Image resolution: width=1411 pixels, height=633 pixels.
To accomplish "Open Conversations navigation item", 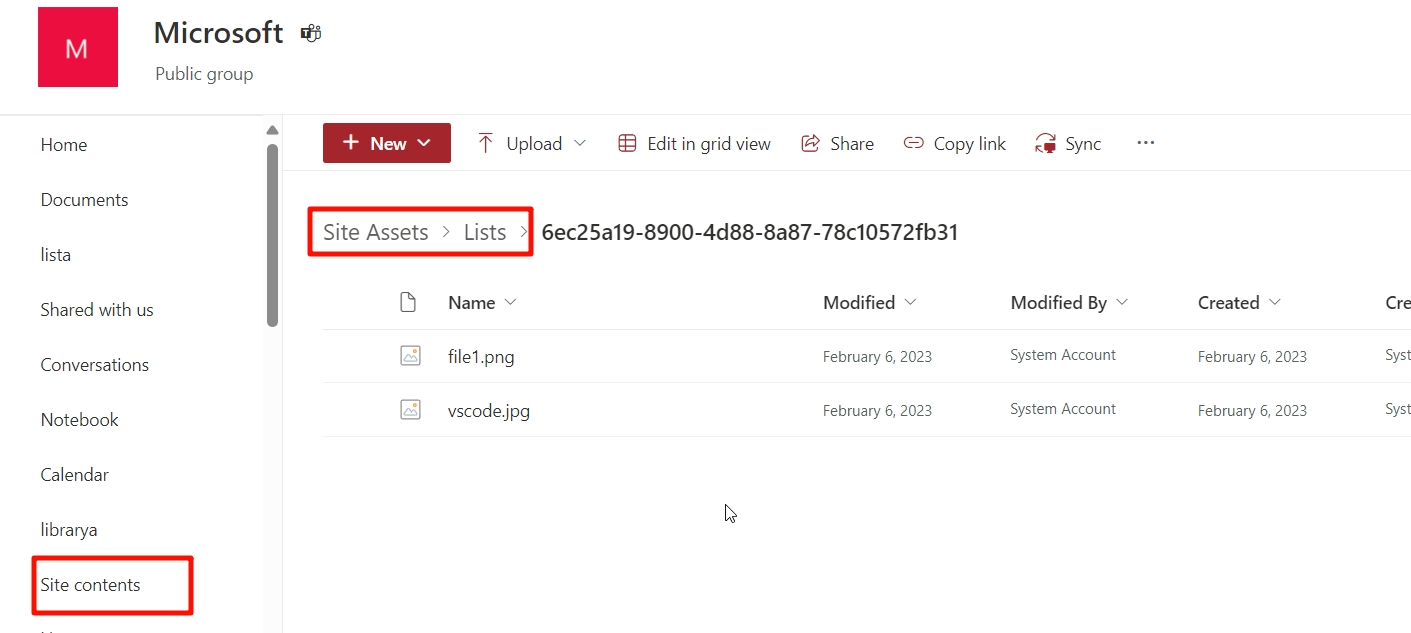I will [95, 365].
